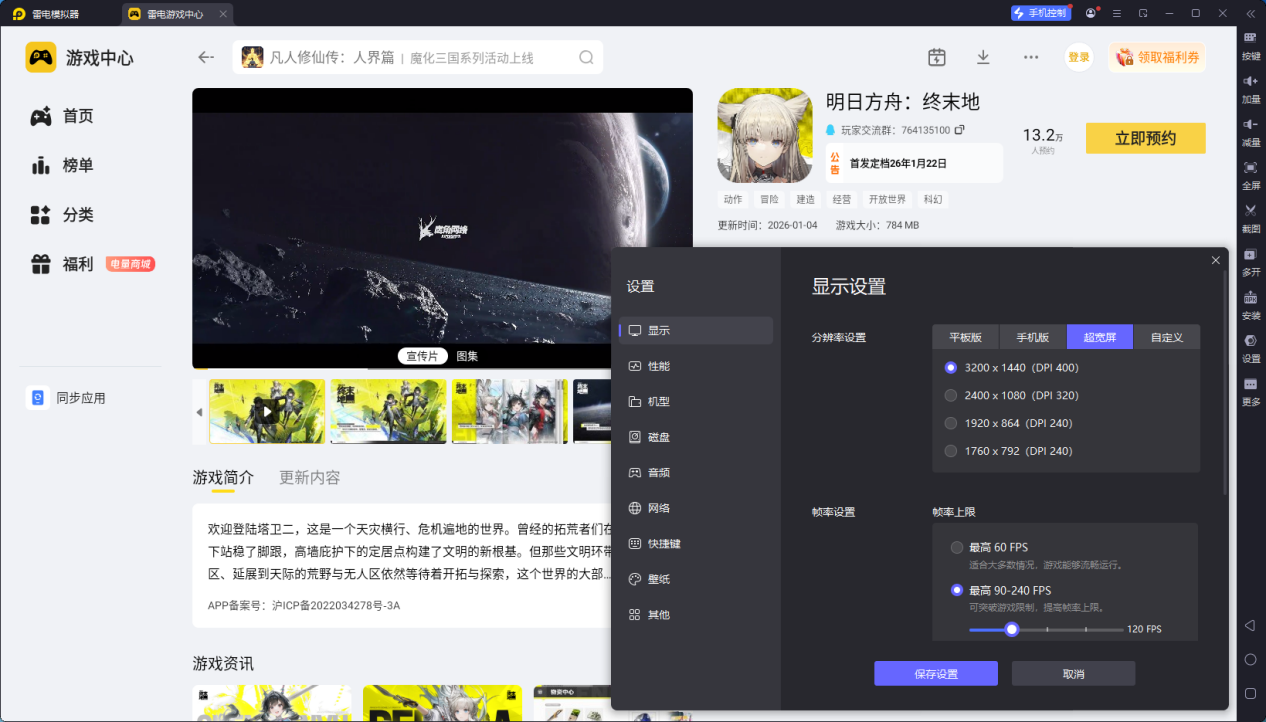The image size is (1266, 722).
Task: Click the search magnifier icon
Action: [x=586, y=57]
